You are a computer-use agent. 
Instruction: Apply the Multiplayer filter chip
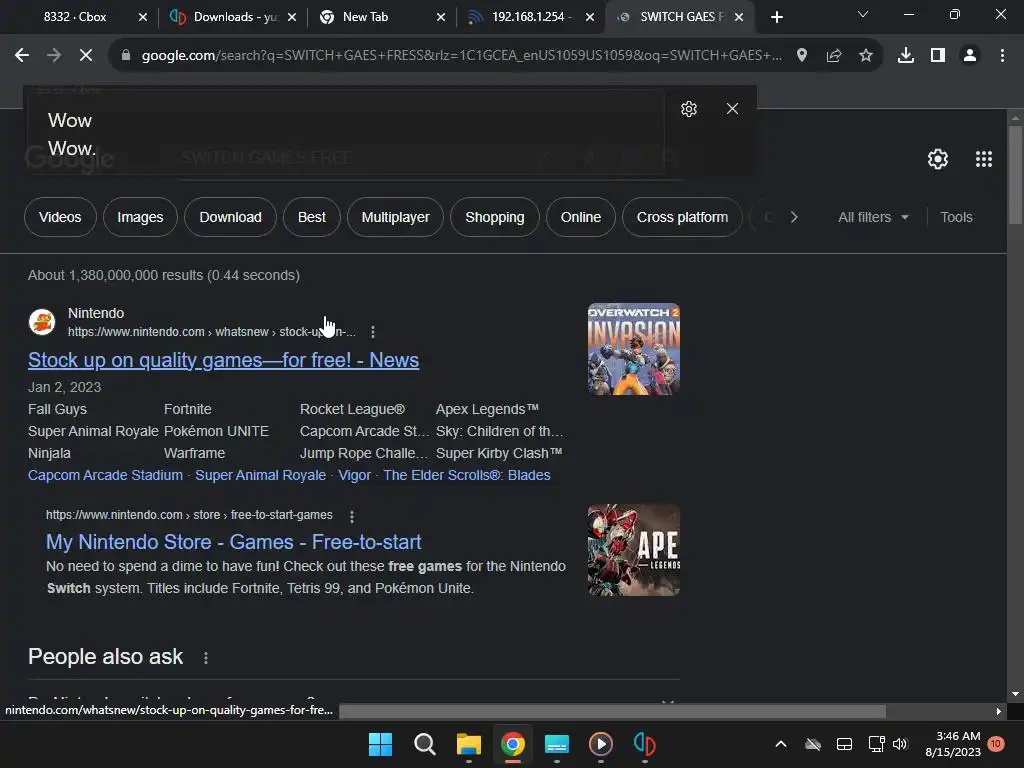pos(395,217)
